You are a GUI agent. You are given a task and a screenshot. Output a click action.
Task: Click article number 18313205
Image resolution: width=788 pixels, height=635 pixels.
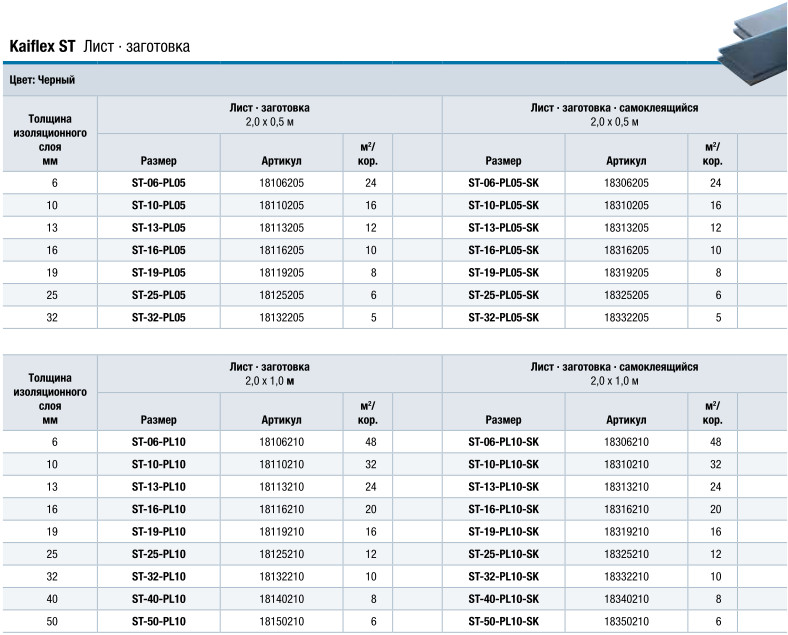pos(626,228)
